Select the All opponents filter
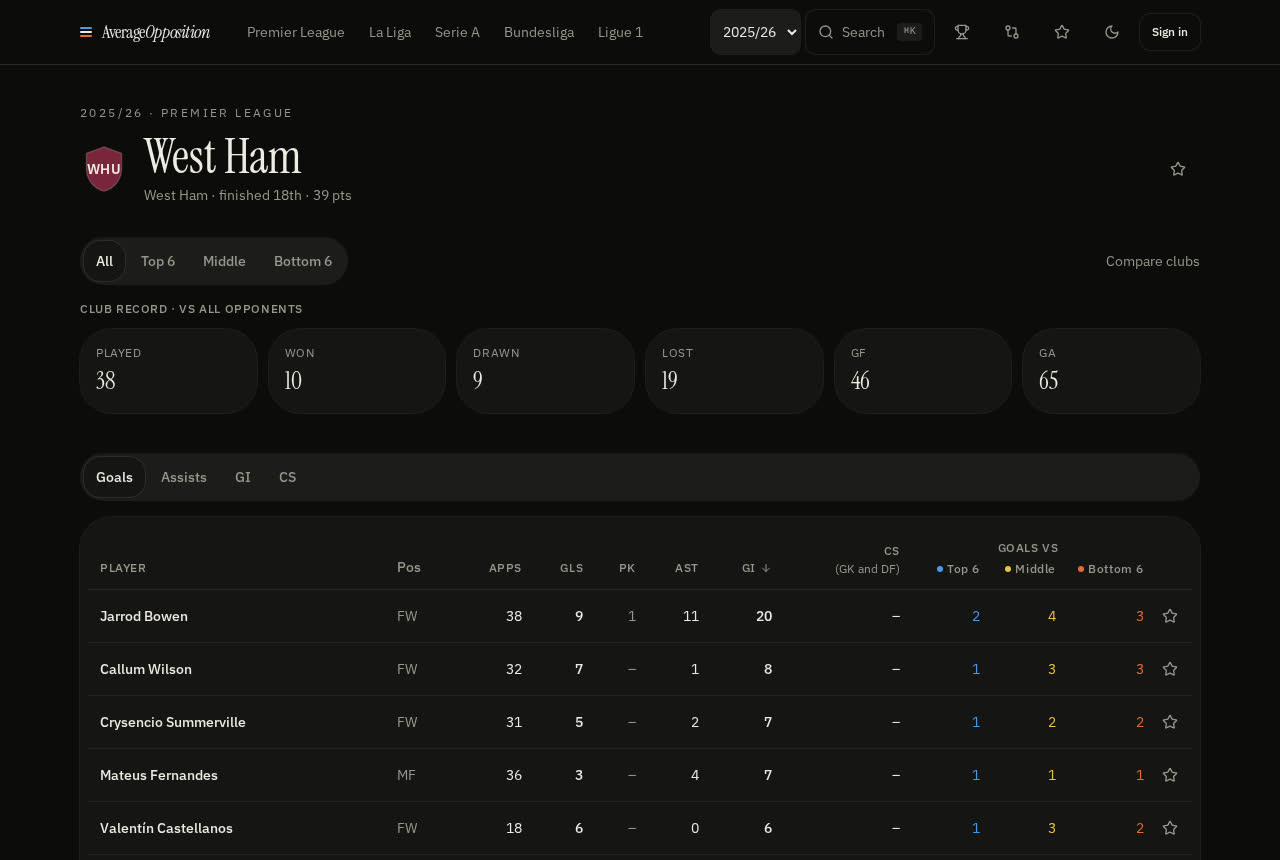This screenshot has width=1280, height=860. [x=104, y=261]
